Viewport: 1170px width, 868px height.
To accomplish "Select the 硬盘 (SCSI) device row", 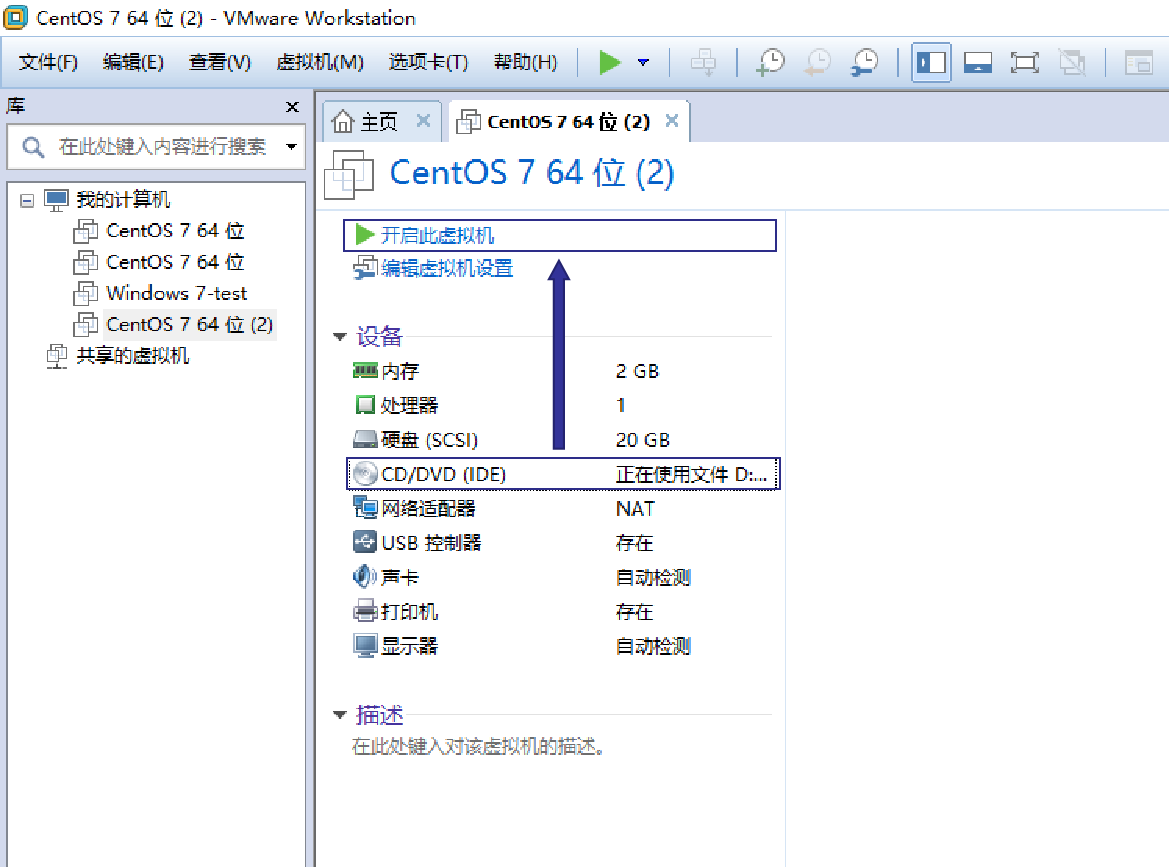I will [x=563, y=440].
